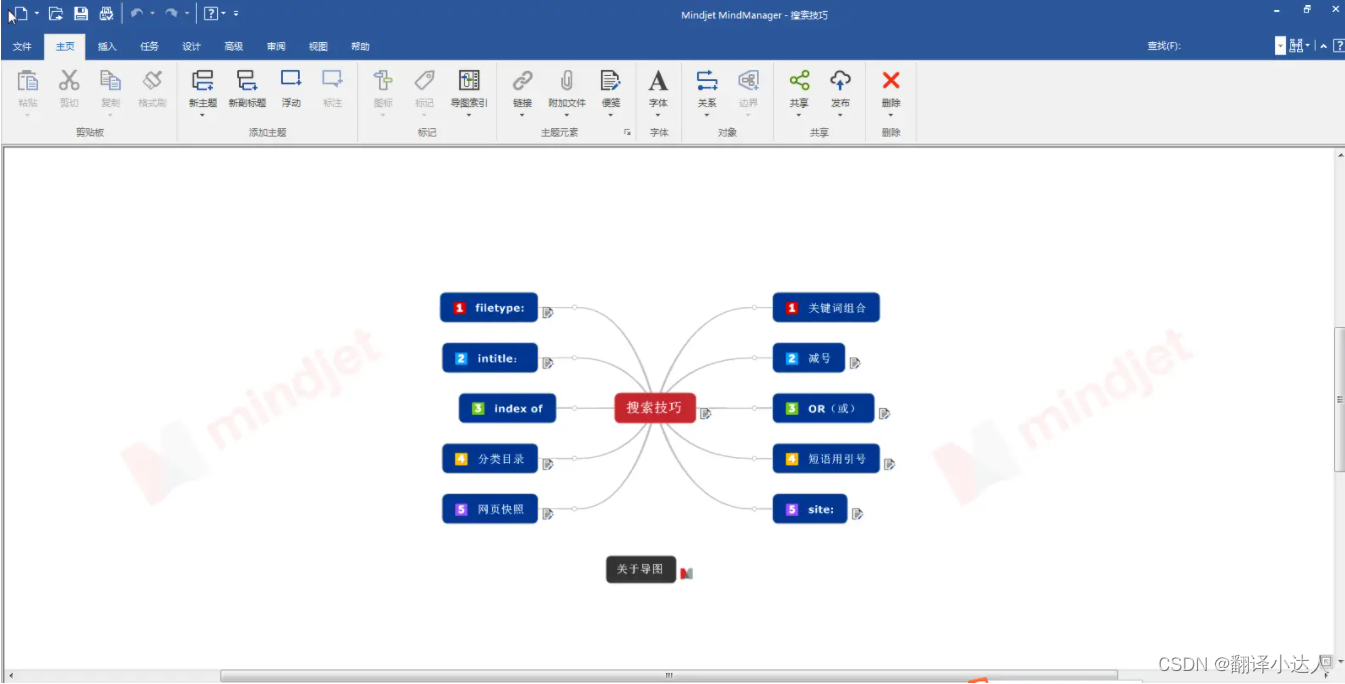Open the New document dropdown arrow
The image size is (1345, 684).
pos(37,14)
